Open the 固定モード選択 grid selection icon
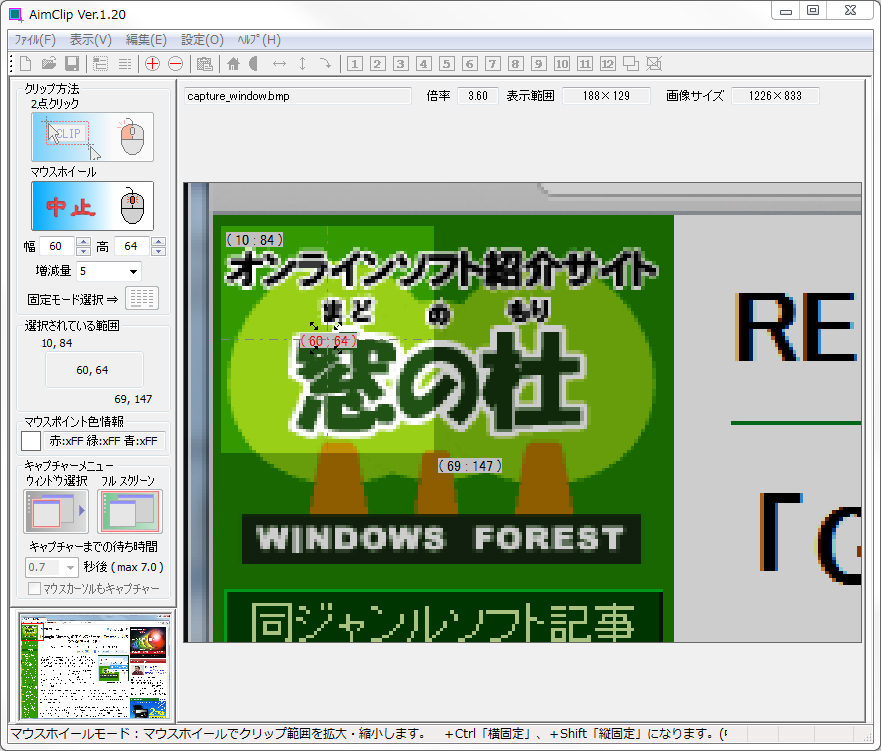 pyautogui.click(x=140, y=297)
